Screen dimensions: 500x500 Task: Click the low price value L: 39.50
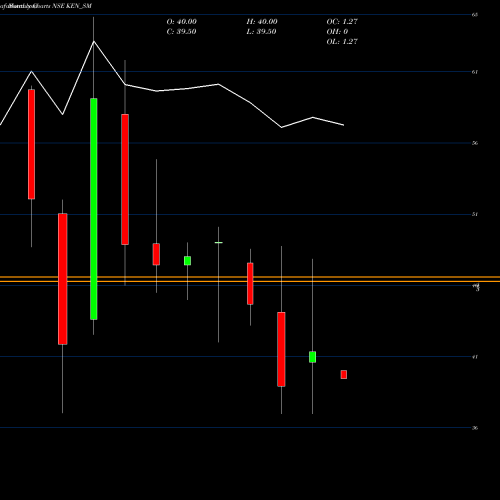262,32
